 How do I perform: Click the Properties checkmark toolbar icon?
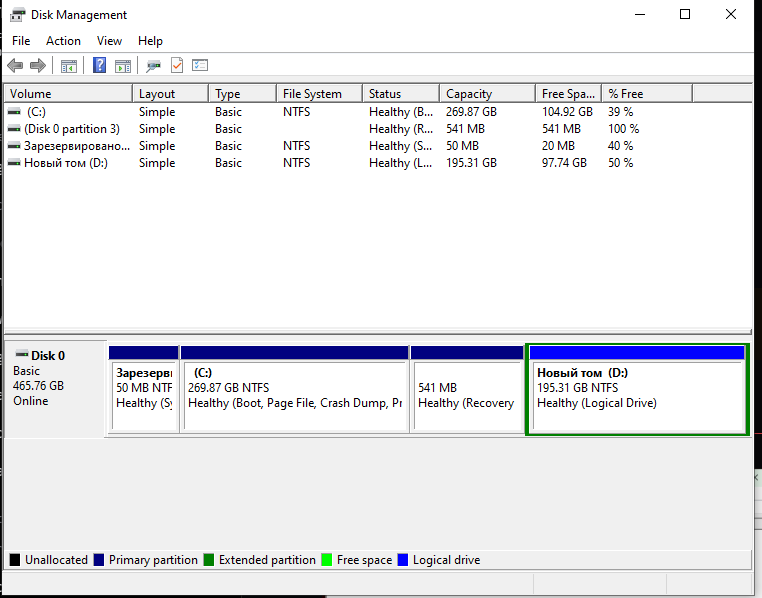click(x=177, y=65)
